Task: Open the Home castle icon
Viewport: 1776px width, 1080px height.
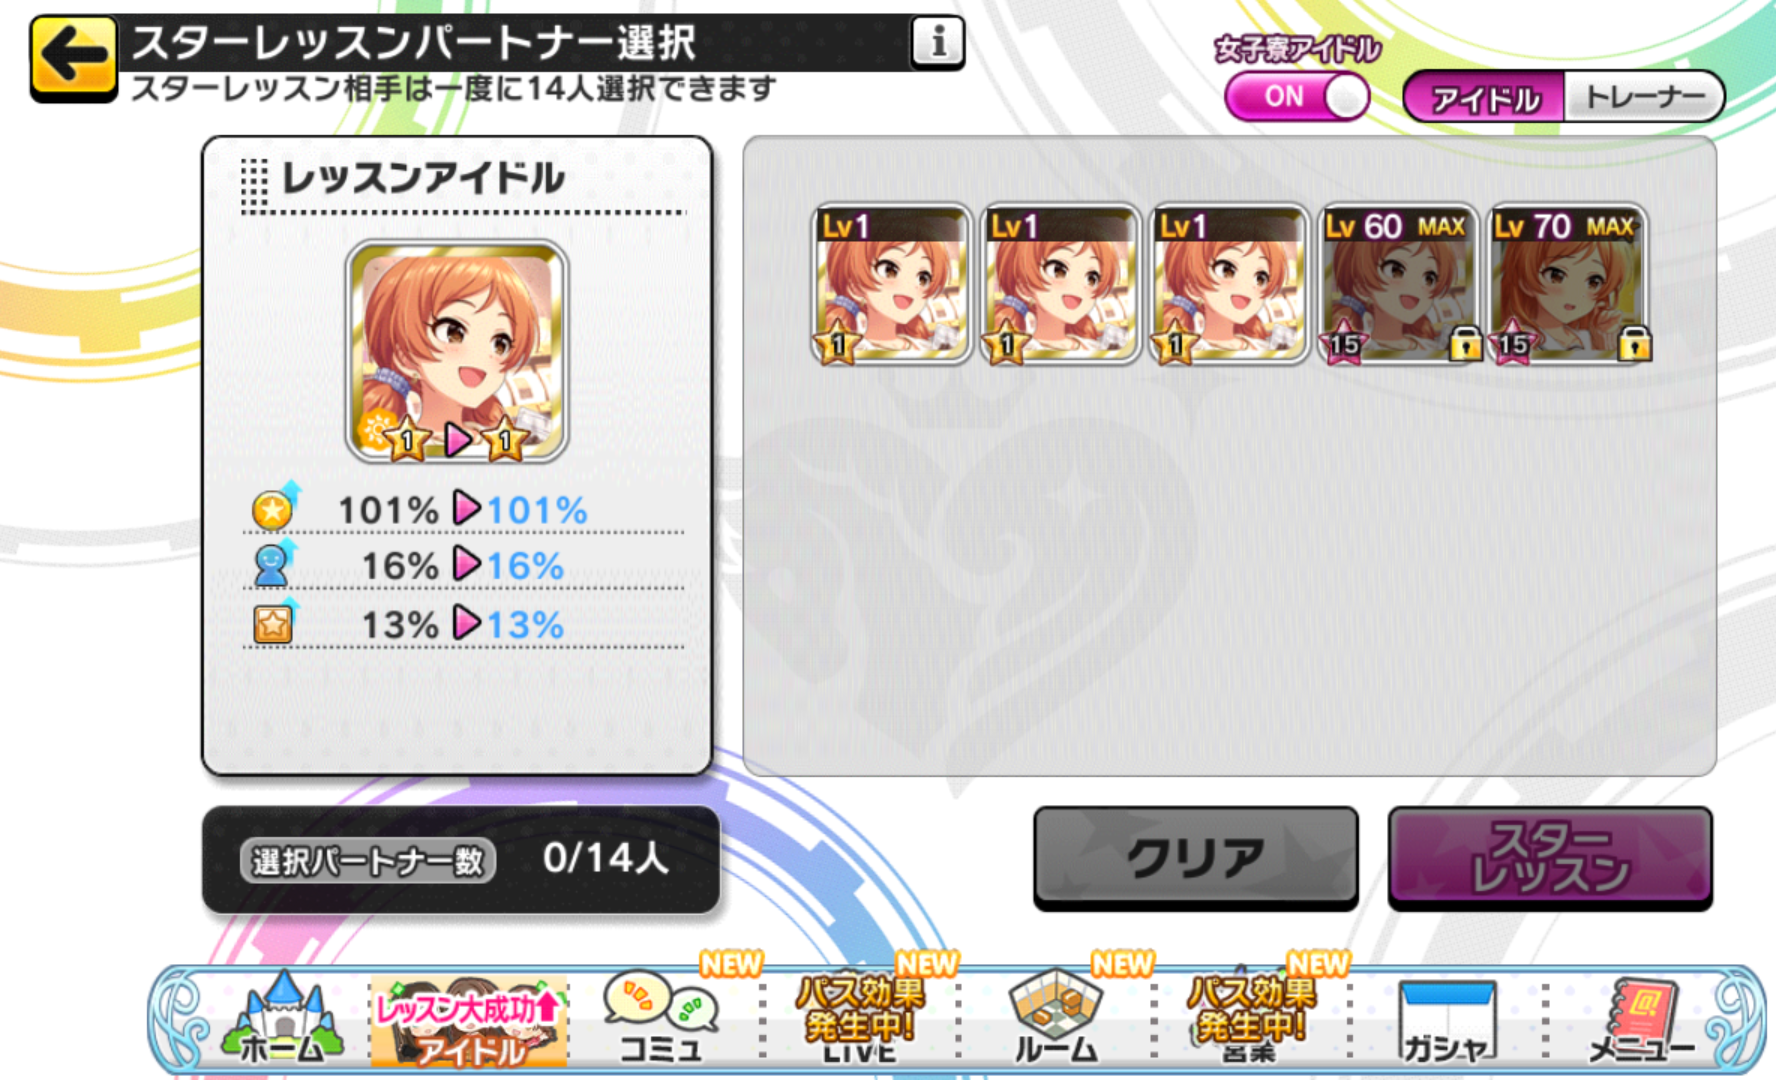Action: [283, 1020]
